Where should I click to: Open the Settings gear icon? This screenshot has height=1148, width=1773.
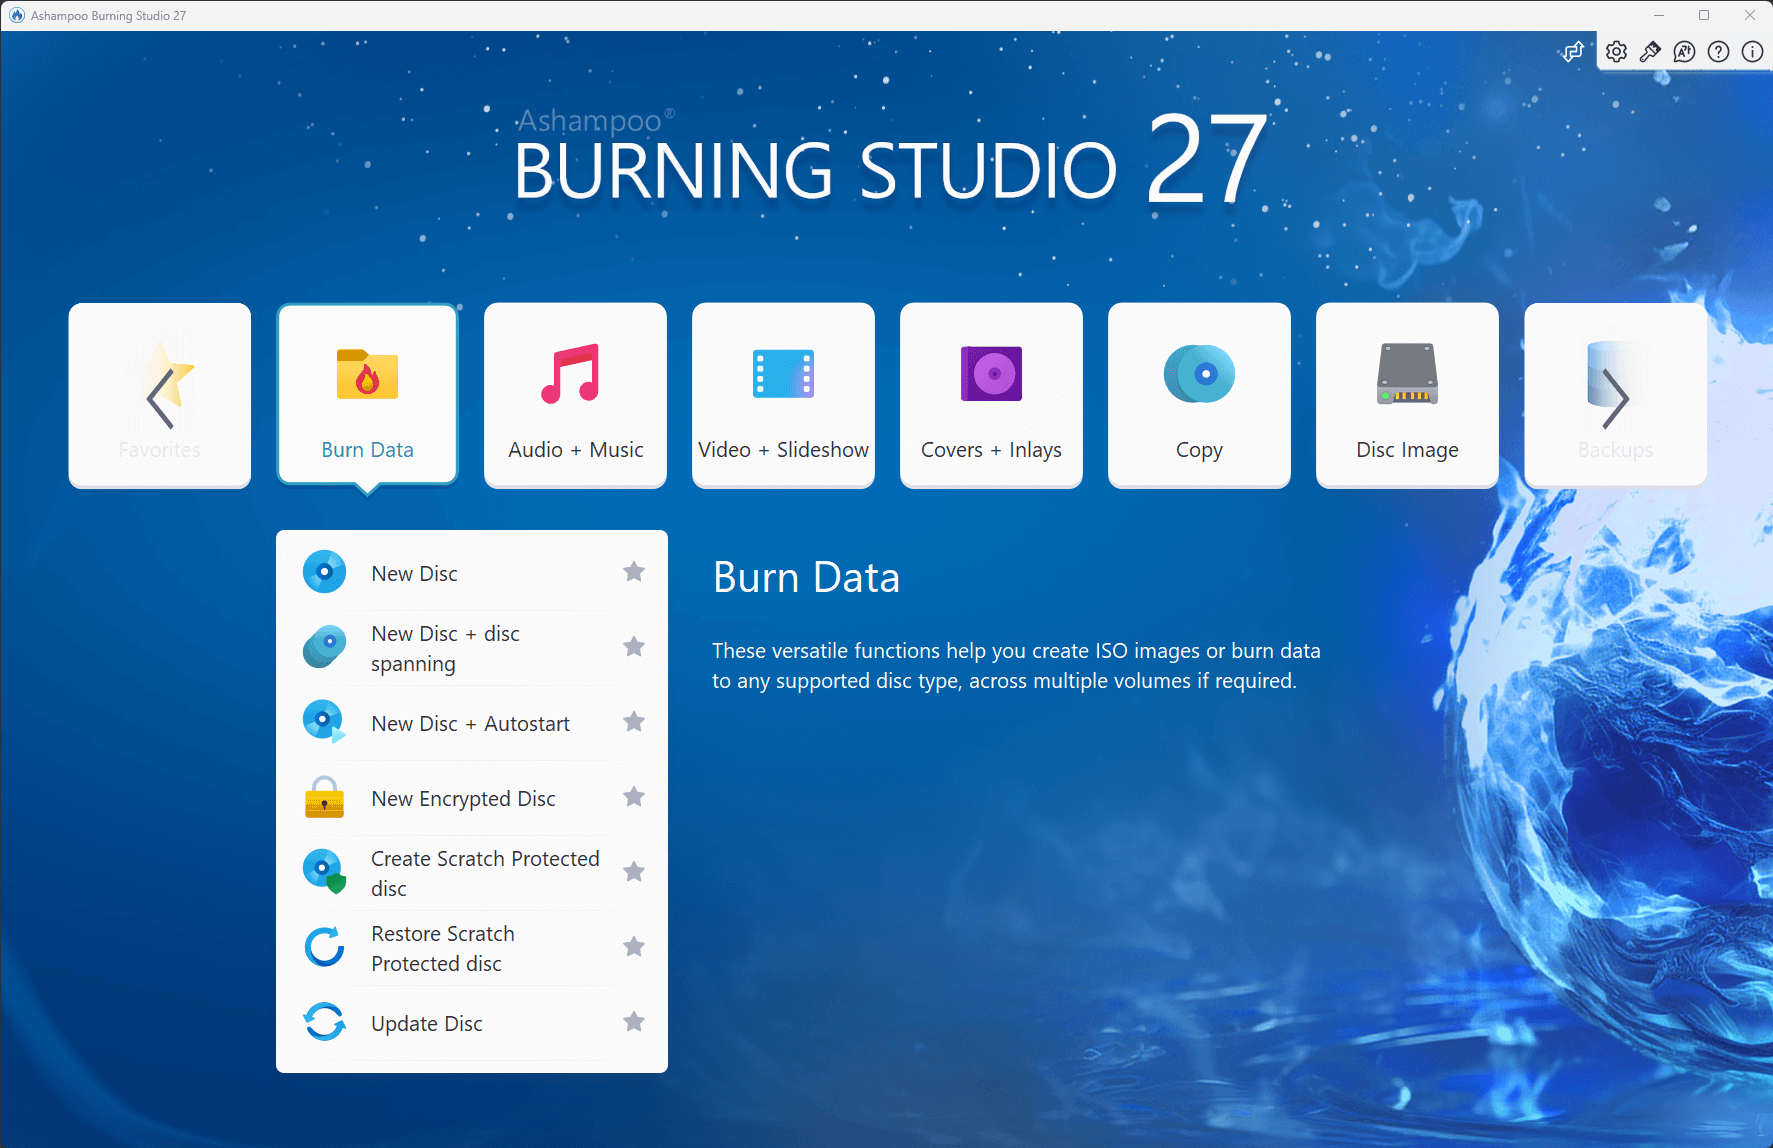pos(1616,51)
